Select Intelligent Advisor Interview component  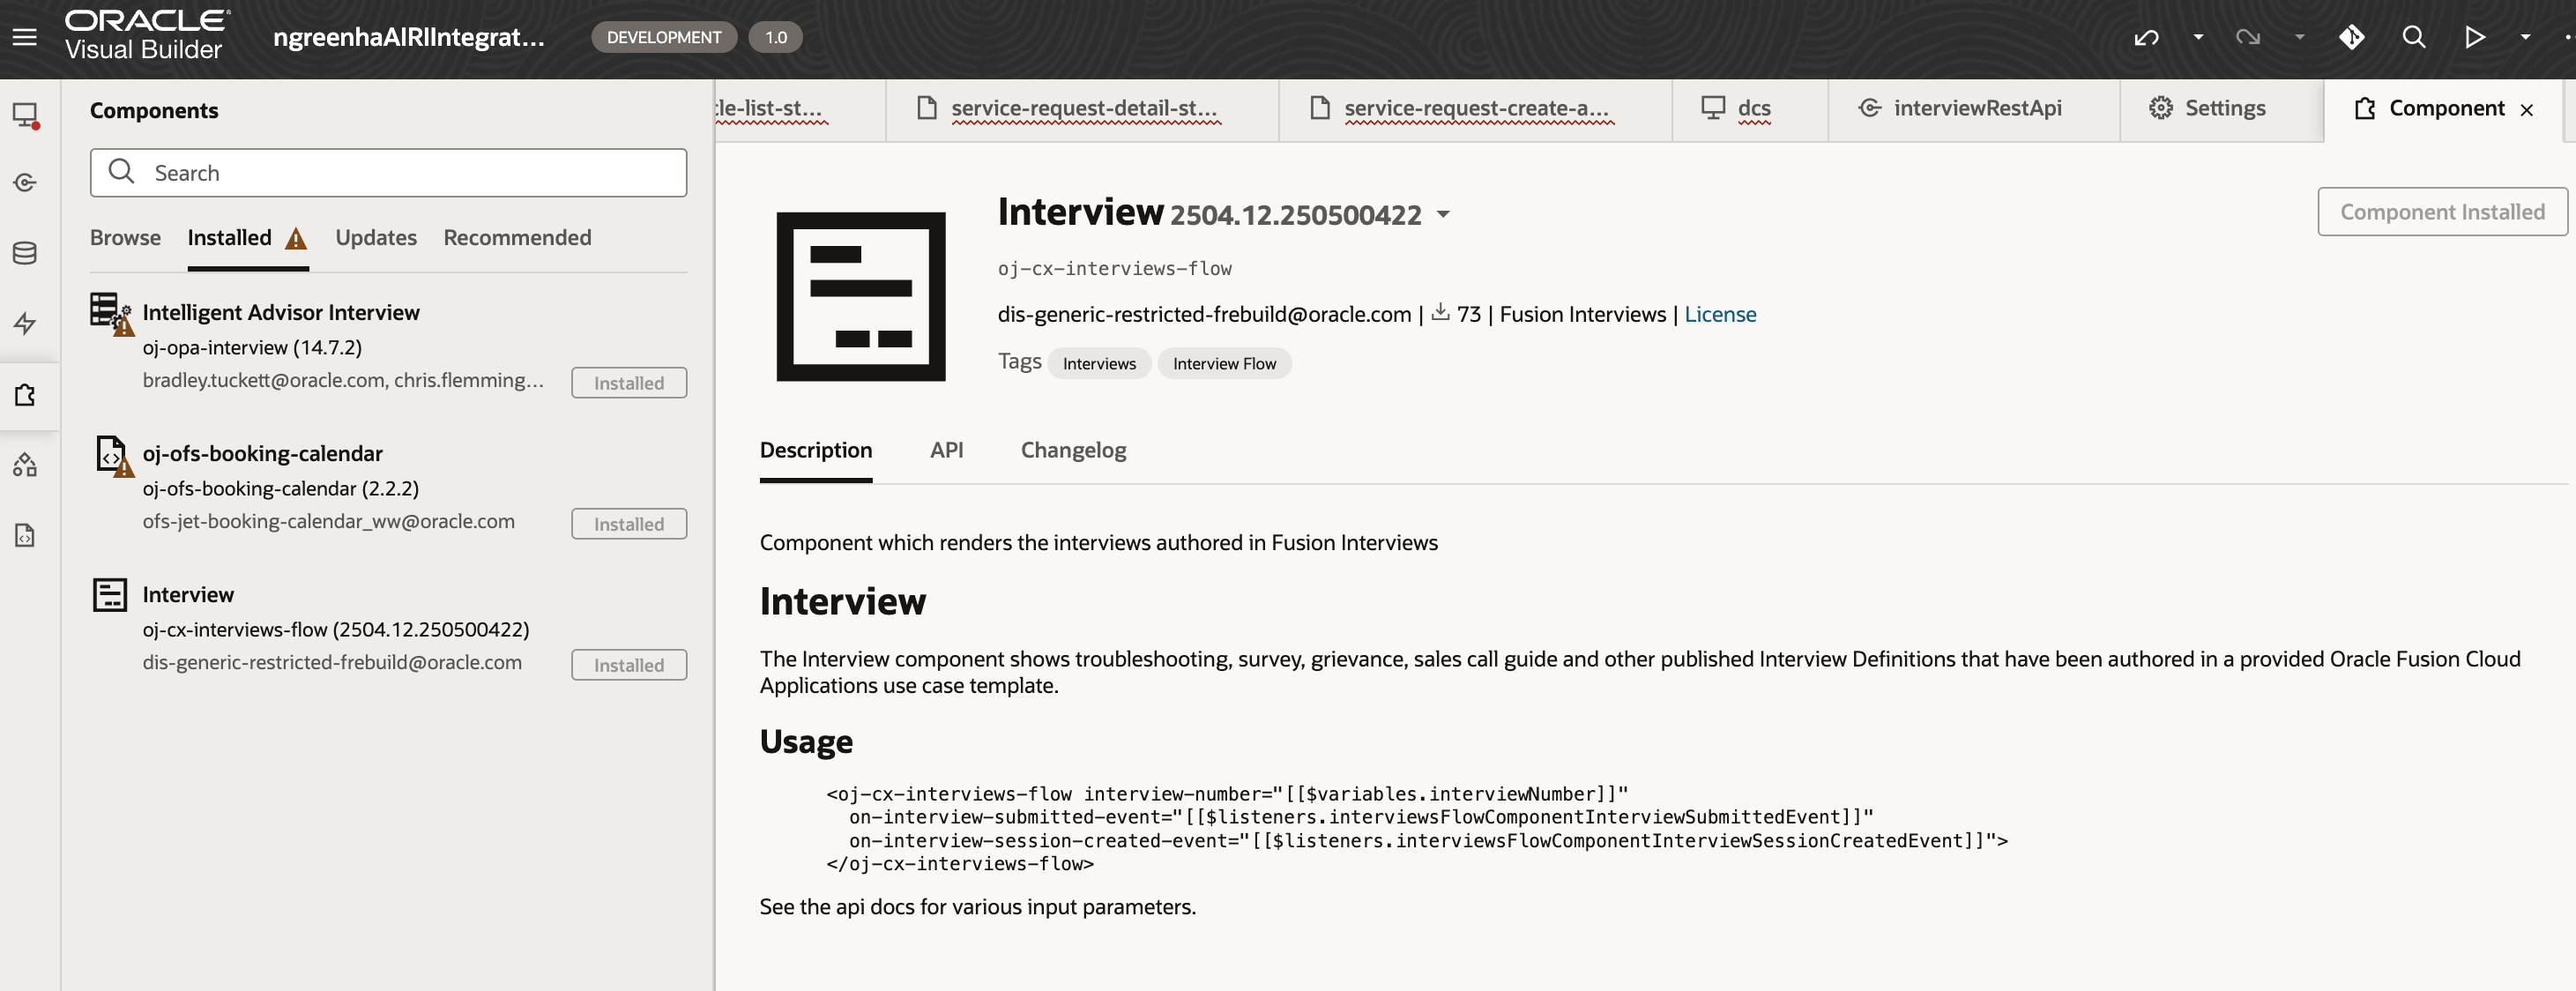pyautogui.click(x=281, y=313)
